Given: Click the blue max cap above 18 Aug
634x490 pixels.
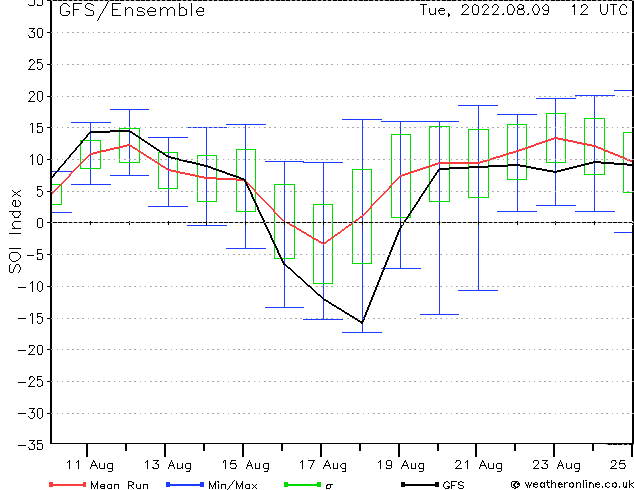Looking at the screenshot, I should click(362, 120).
